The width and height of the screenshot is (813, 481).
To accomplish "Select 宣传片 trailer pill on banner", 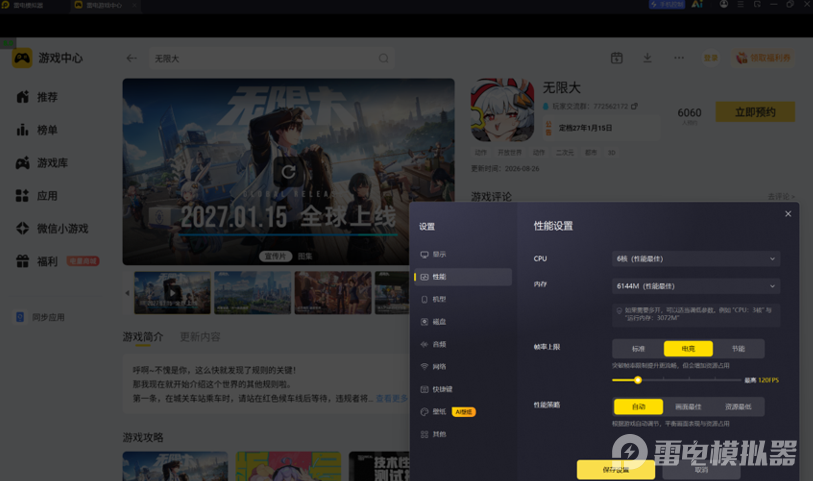I will coord(275,256).
